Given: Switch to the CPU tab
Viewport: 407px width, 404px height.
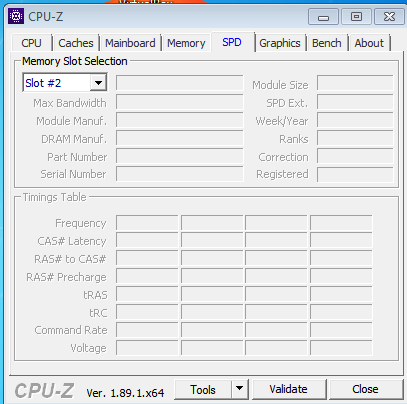Looking at the screenshot, I should point(31,43).
